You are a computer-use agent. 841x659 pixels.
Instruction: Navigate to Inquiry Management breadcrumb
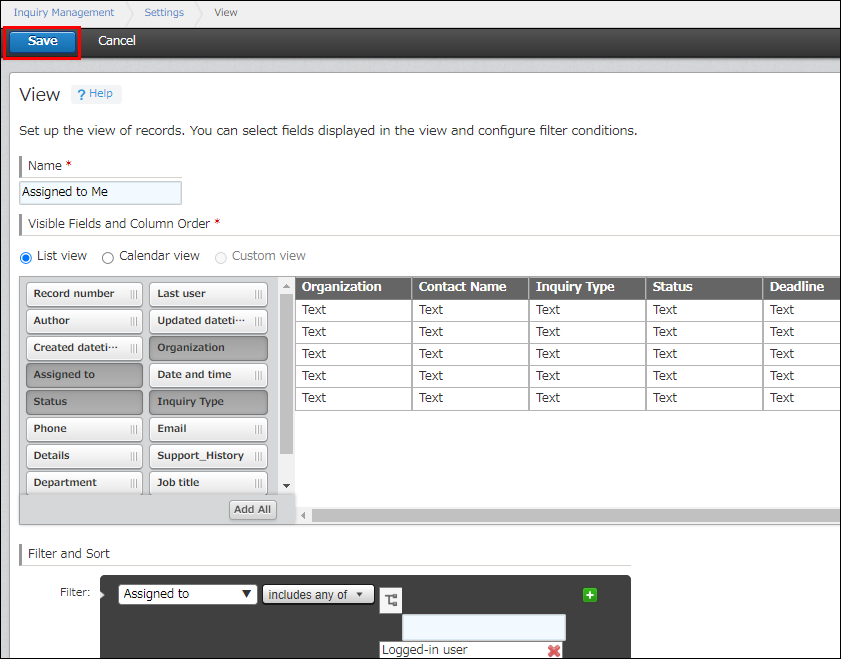(64, 12)
